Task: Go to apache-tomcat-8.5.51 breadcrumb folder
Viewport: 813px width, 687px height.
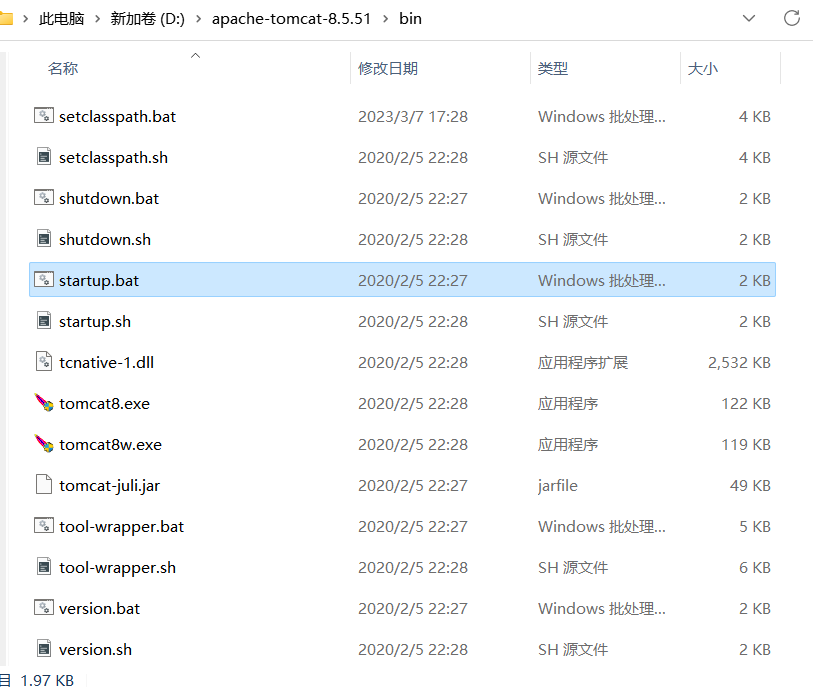Action: [291, 19]
